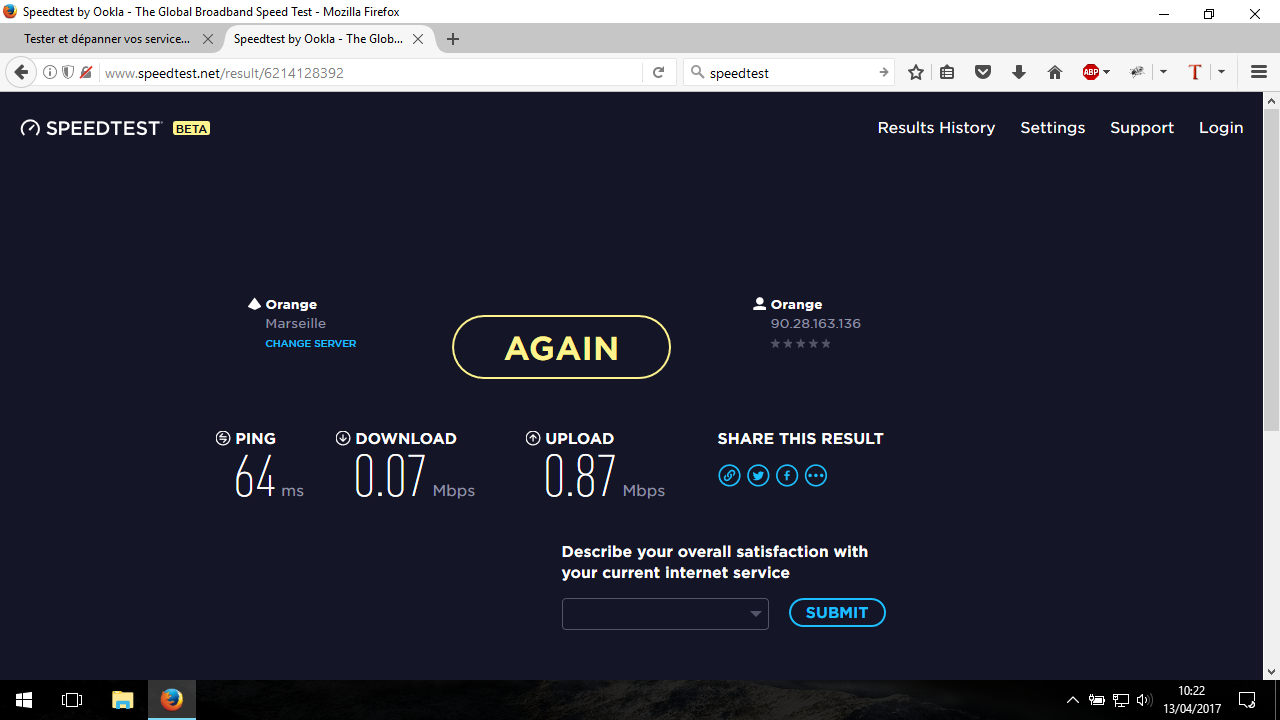The height and width of the screenshot is (720, 1280).
Task: Go to the Firefox home page
Action: (x=1055, y=72)
